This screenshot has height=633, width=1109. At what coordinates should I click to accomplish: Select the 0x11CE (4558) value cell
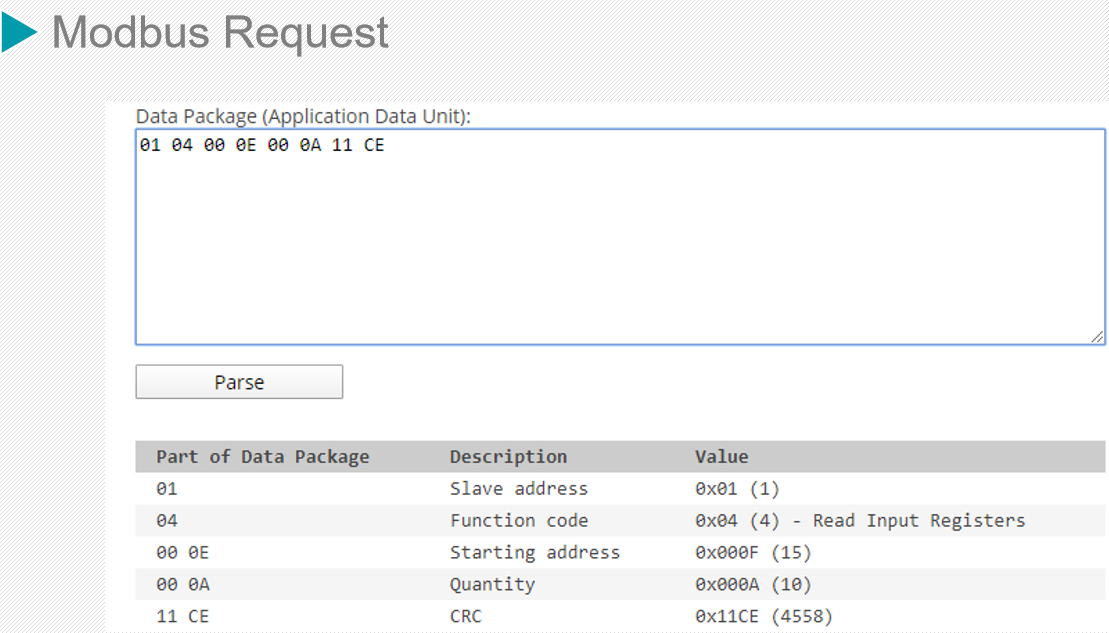(x=763, y=617)
